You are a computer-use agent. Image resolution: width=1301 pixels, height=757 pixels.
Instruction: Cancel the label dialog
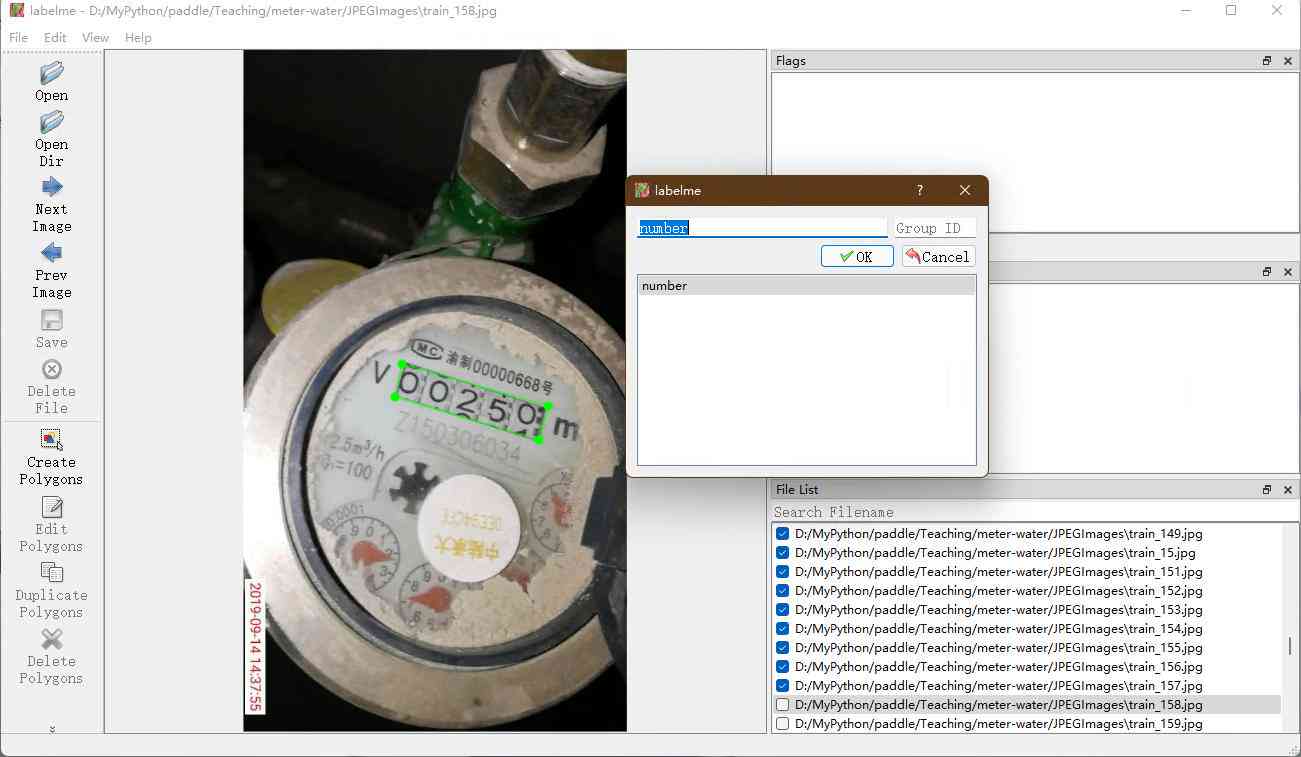938,257
